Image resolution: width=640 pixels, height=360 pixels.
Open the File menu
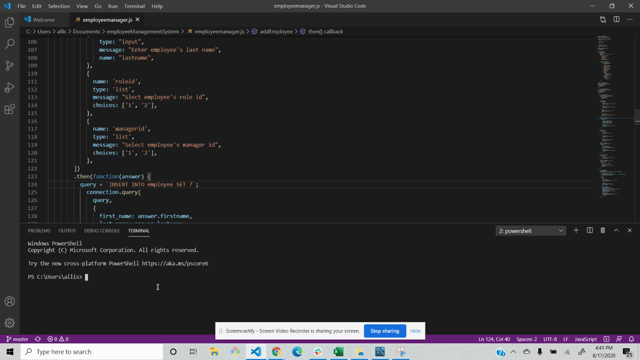pyautogui.click(x=22, y=6)
